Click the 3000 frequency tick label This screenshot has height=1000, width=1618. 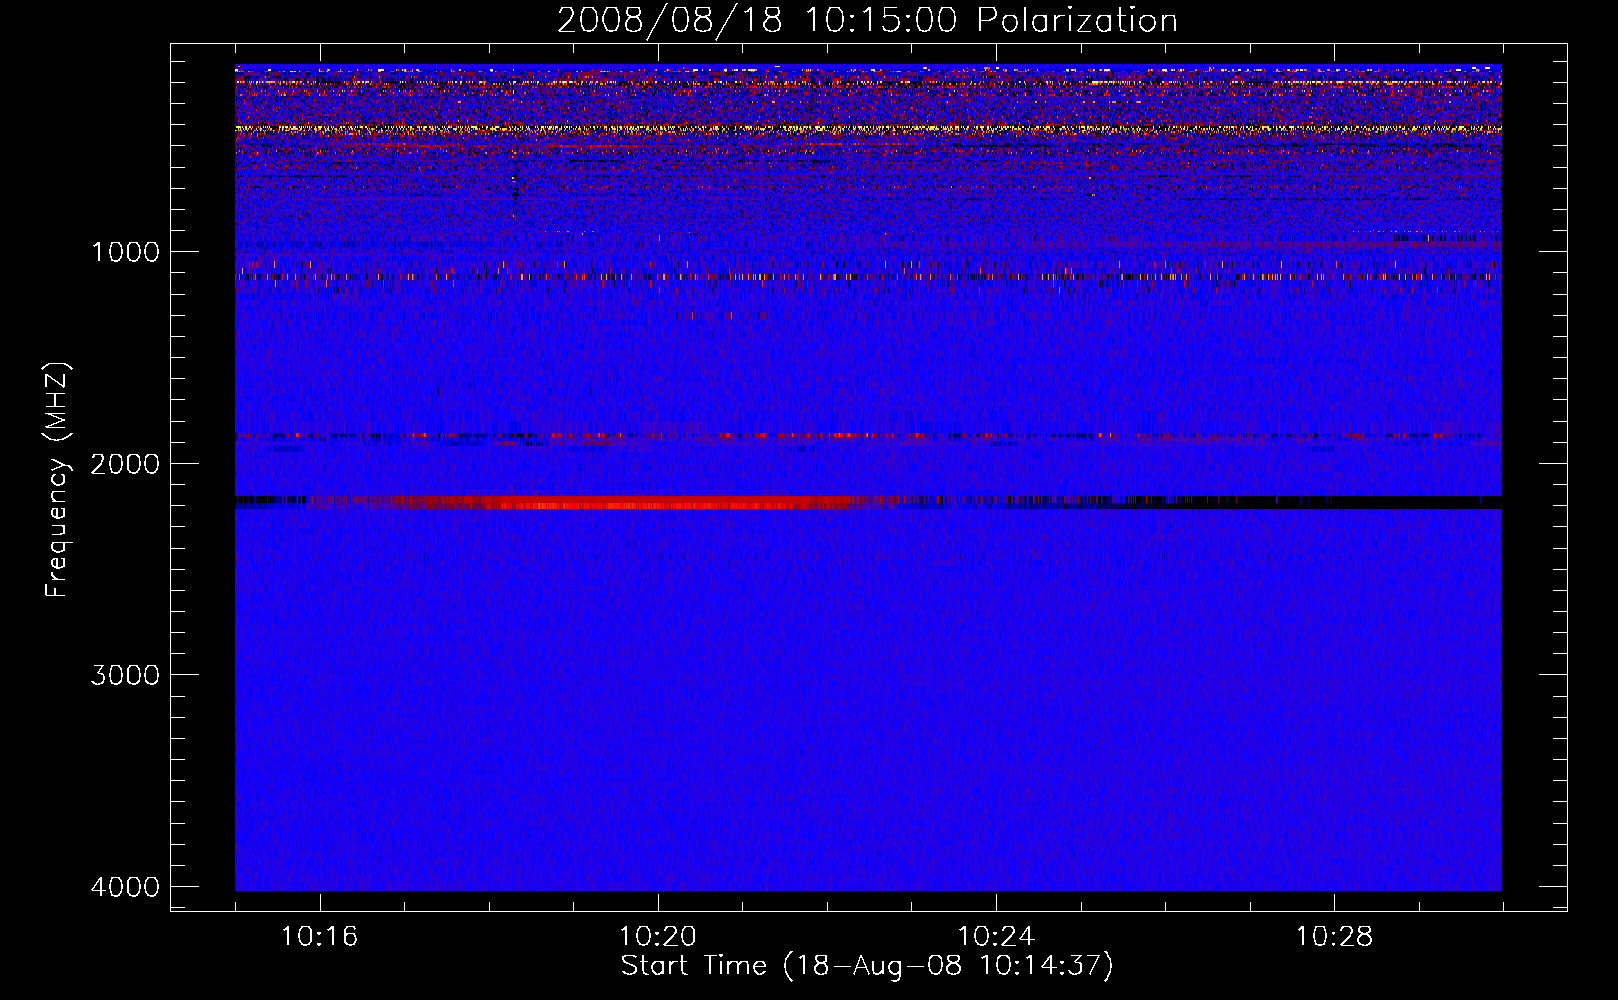[x=125, y=675]
